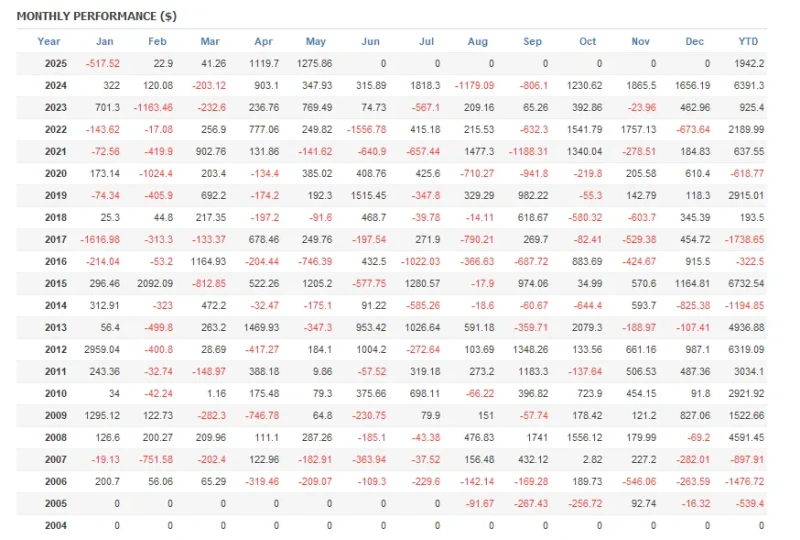Select the 2022 June loss -1556.78
Image resolution: width=800 pixels, height=540 pixels.
[x=366, y=130]
